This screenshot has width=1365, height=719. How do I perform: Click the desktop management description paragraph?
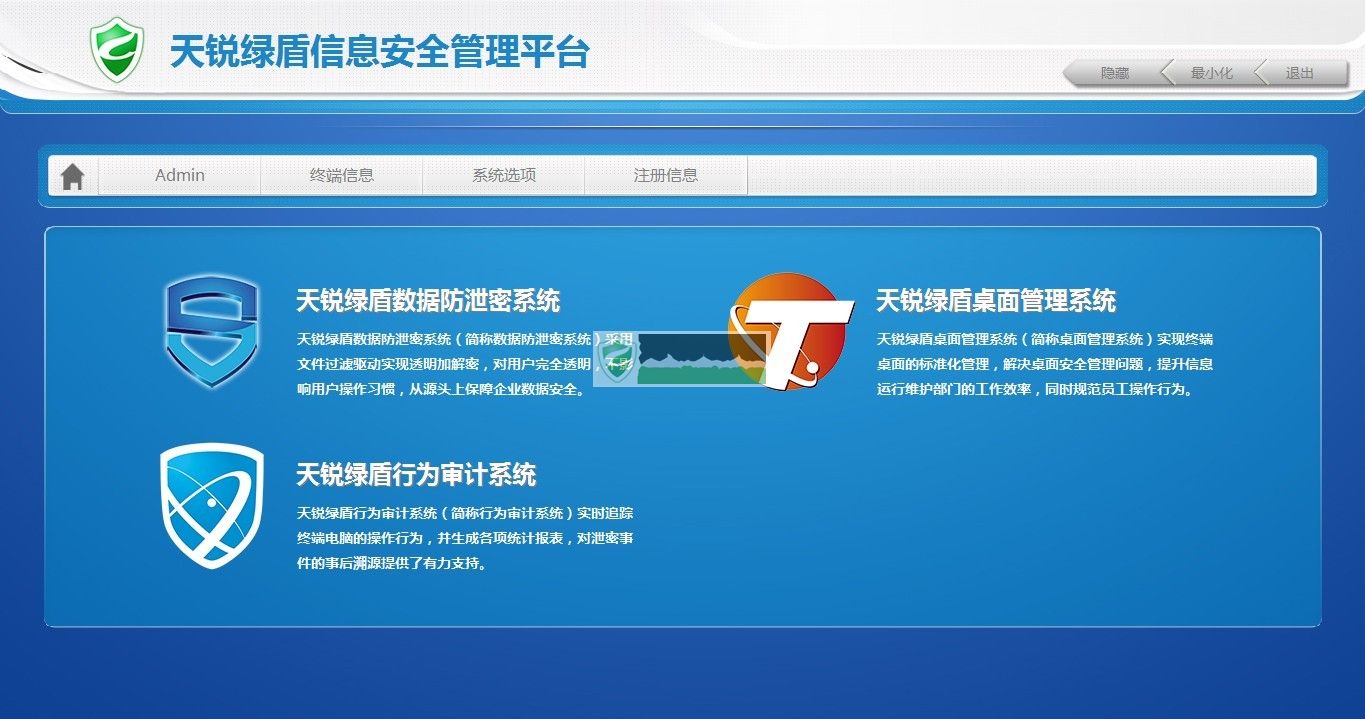(x=1045, y=364)
